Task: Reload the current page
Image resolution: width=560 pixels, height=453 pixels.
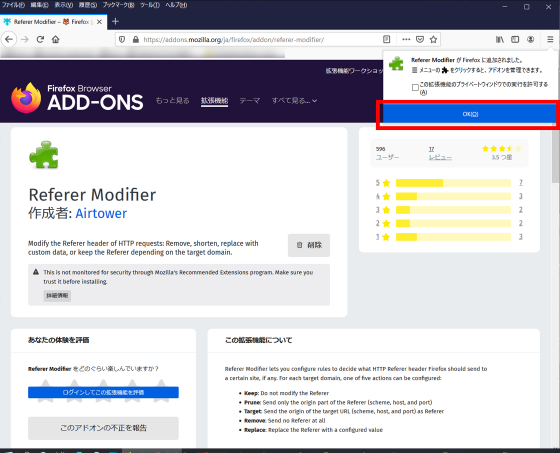Action: (40, 39)
